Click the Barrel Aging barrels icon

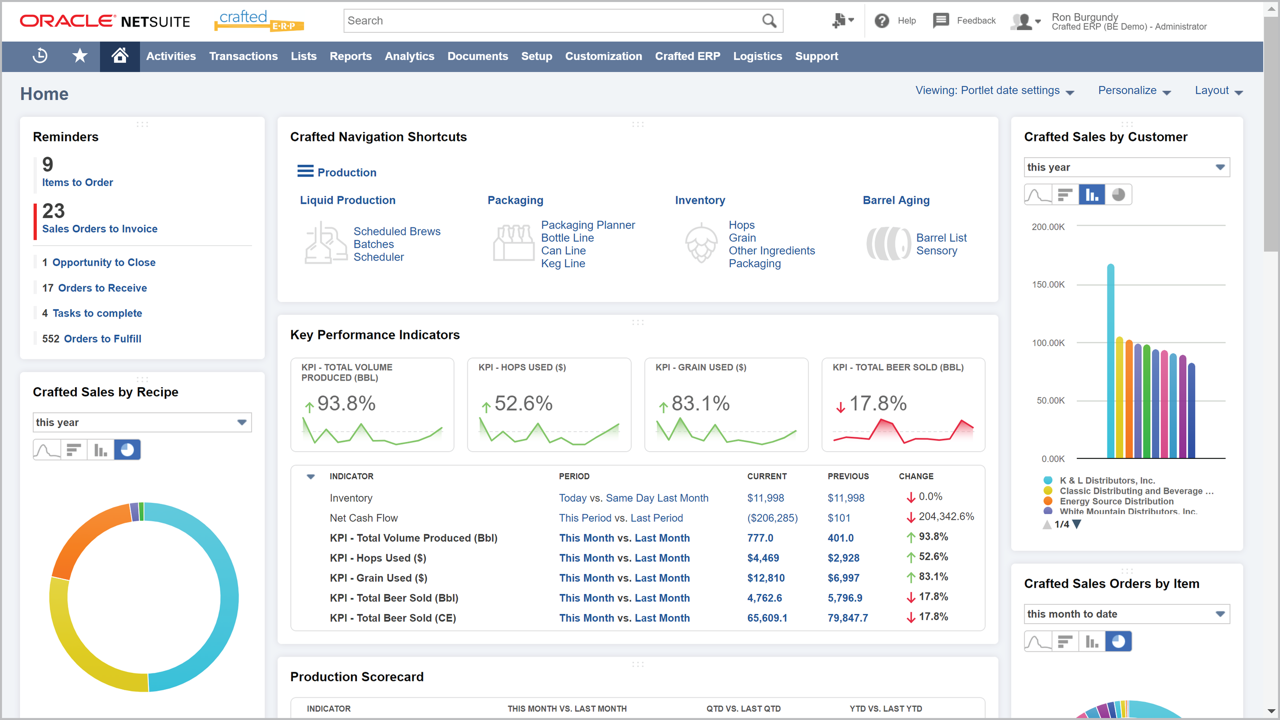pyautogui.click(x=888, y=244)
